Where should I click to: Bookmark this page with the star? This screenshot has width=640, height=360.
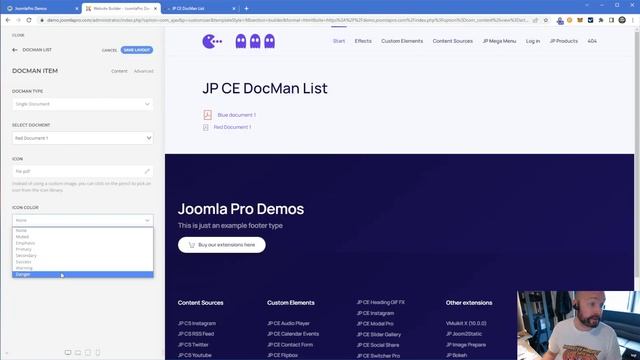point(546,20)
